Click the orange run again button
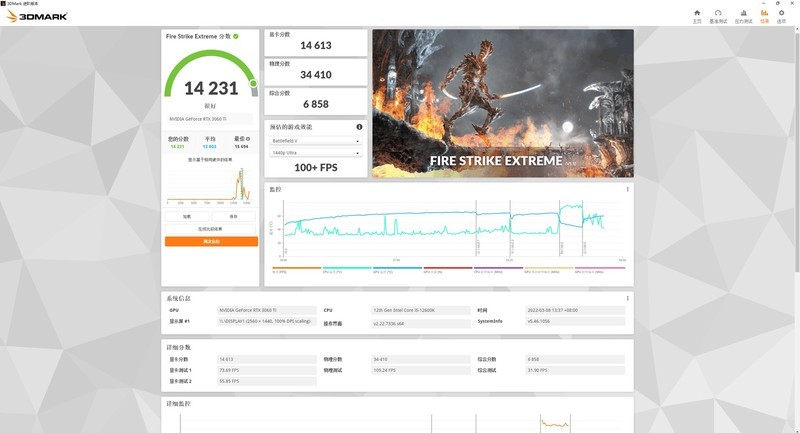This screenshot has width=800, height=433. tap(211, 241)
